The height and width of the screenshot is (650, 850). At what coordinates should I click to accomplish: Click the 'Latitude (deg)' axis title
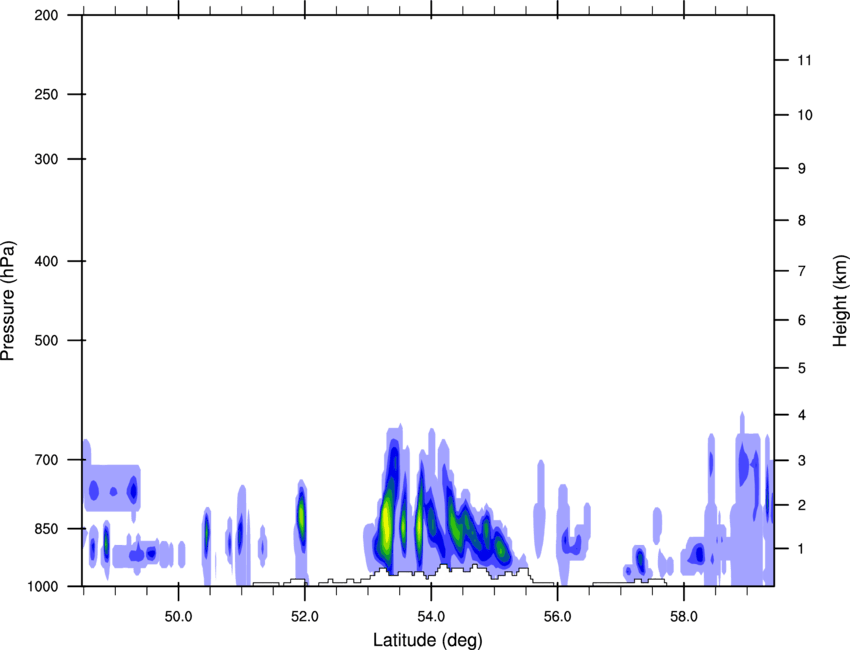tap(427, 640)
